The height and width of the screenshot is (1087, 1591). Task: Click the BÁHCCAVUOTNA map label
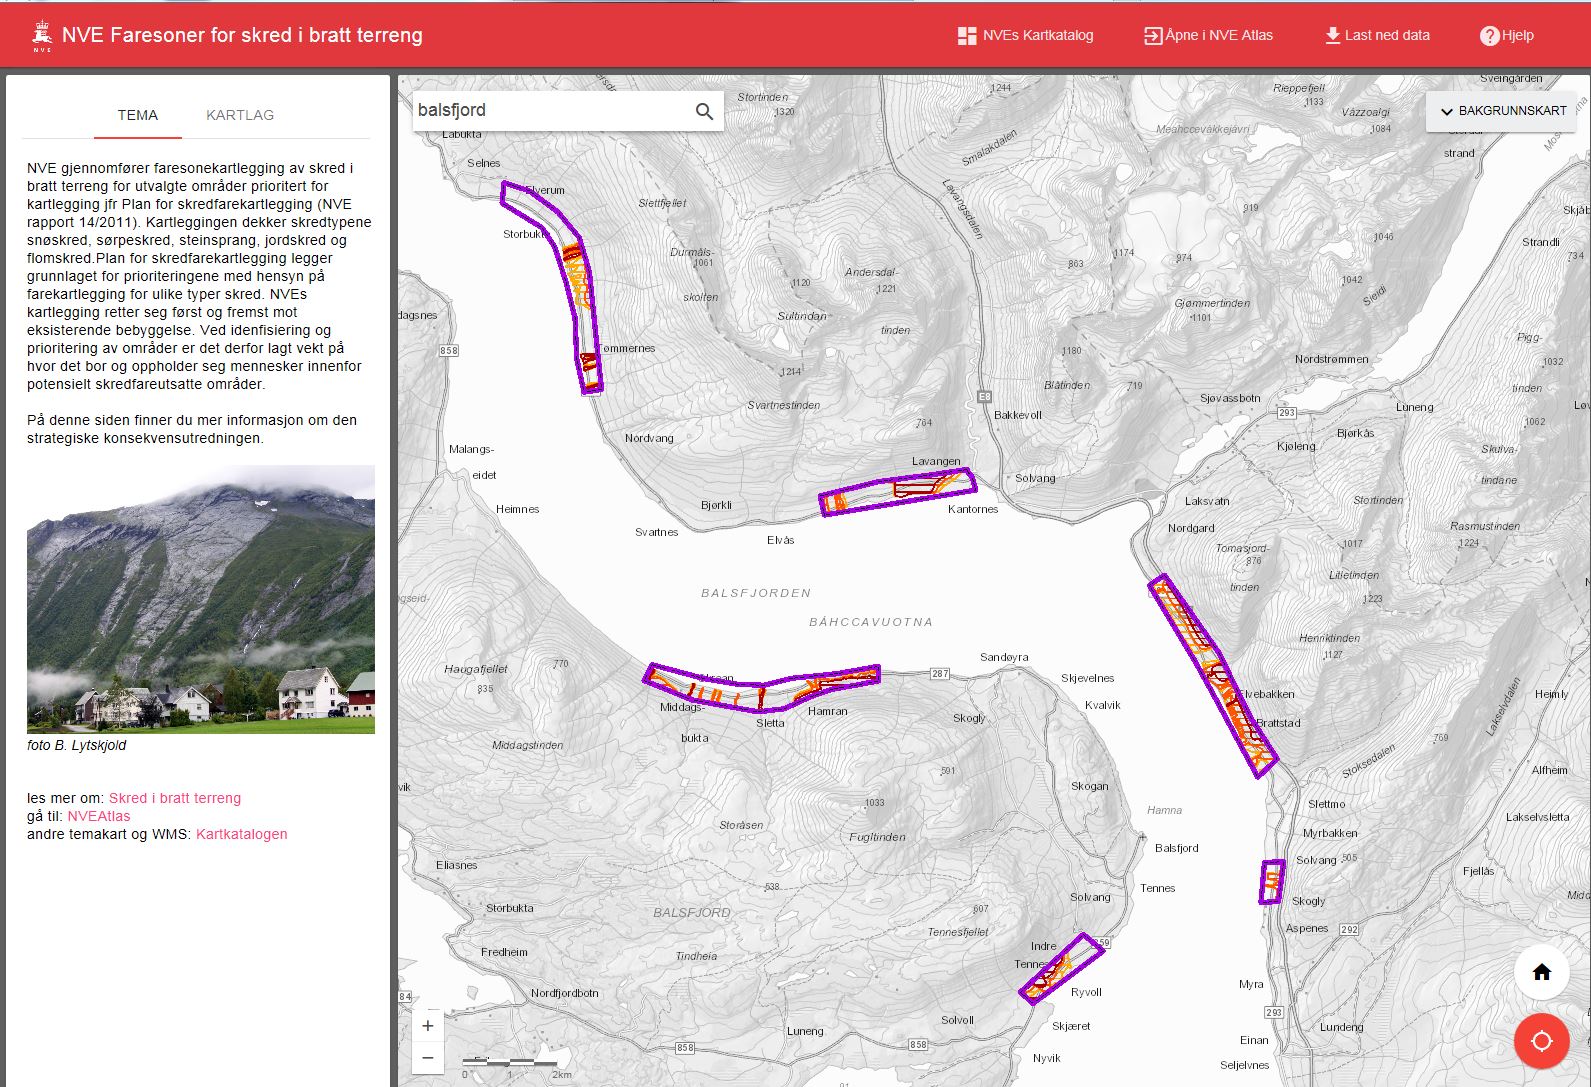(871, 622)
